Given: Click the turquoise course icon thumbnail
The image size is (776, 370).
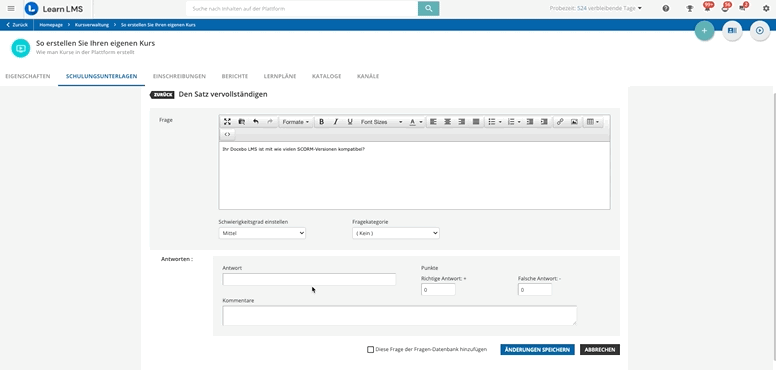Looking at the screenshot, I should click(x=21, y=48).
